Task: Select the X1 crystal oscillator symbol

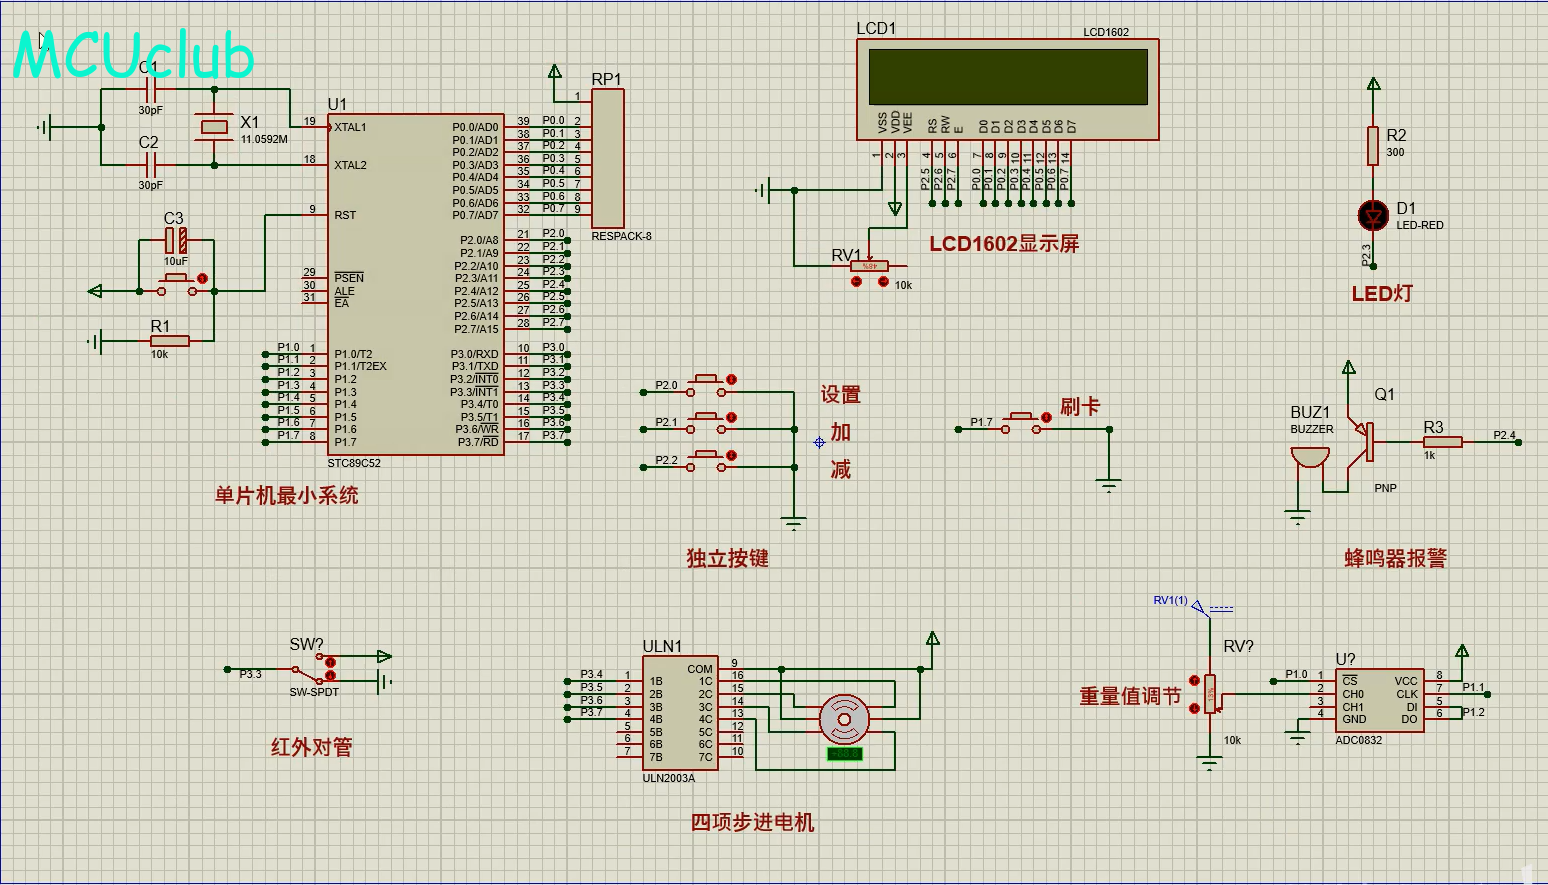Action: [214, 126]
